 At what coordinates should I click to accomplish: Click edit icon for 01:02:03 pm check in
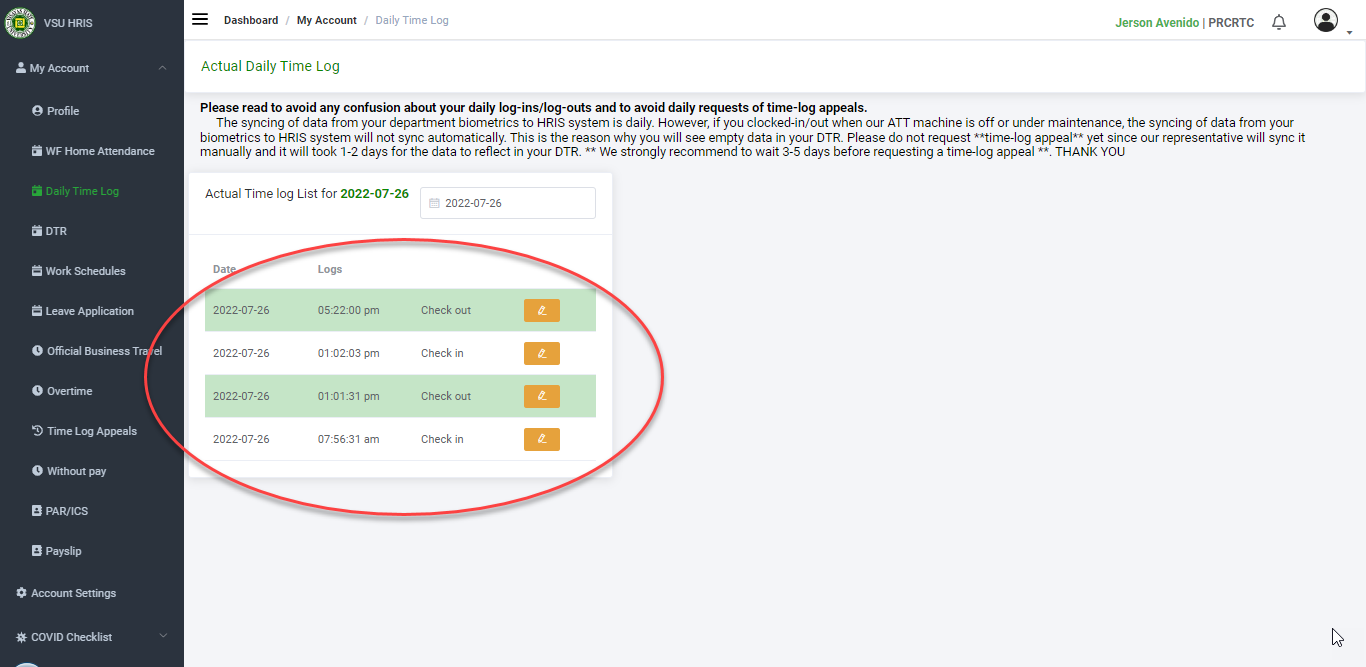pyautogui.click(x=541, y=353)
